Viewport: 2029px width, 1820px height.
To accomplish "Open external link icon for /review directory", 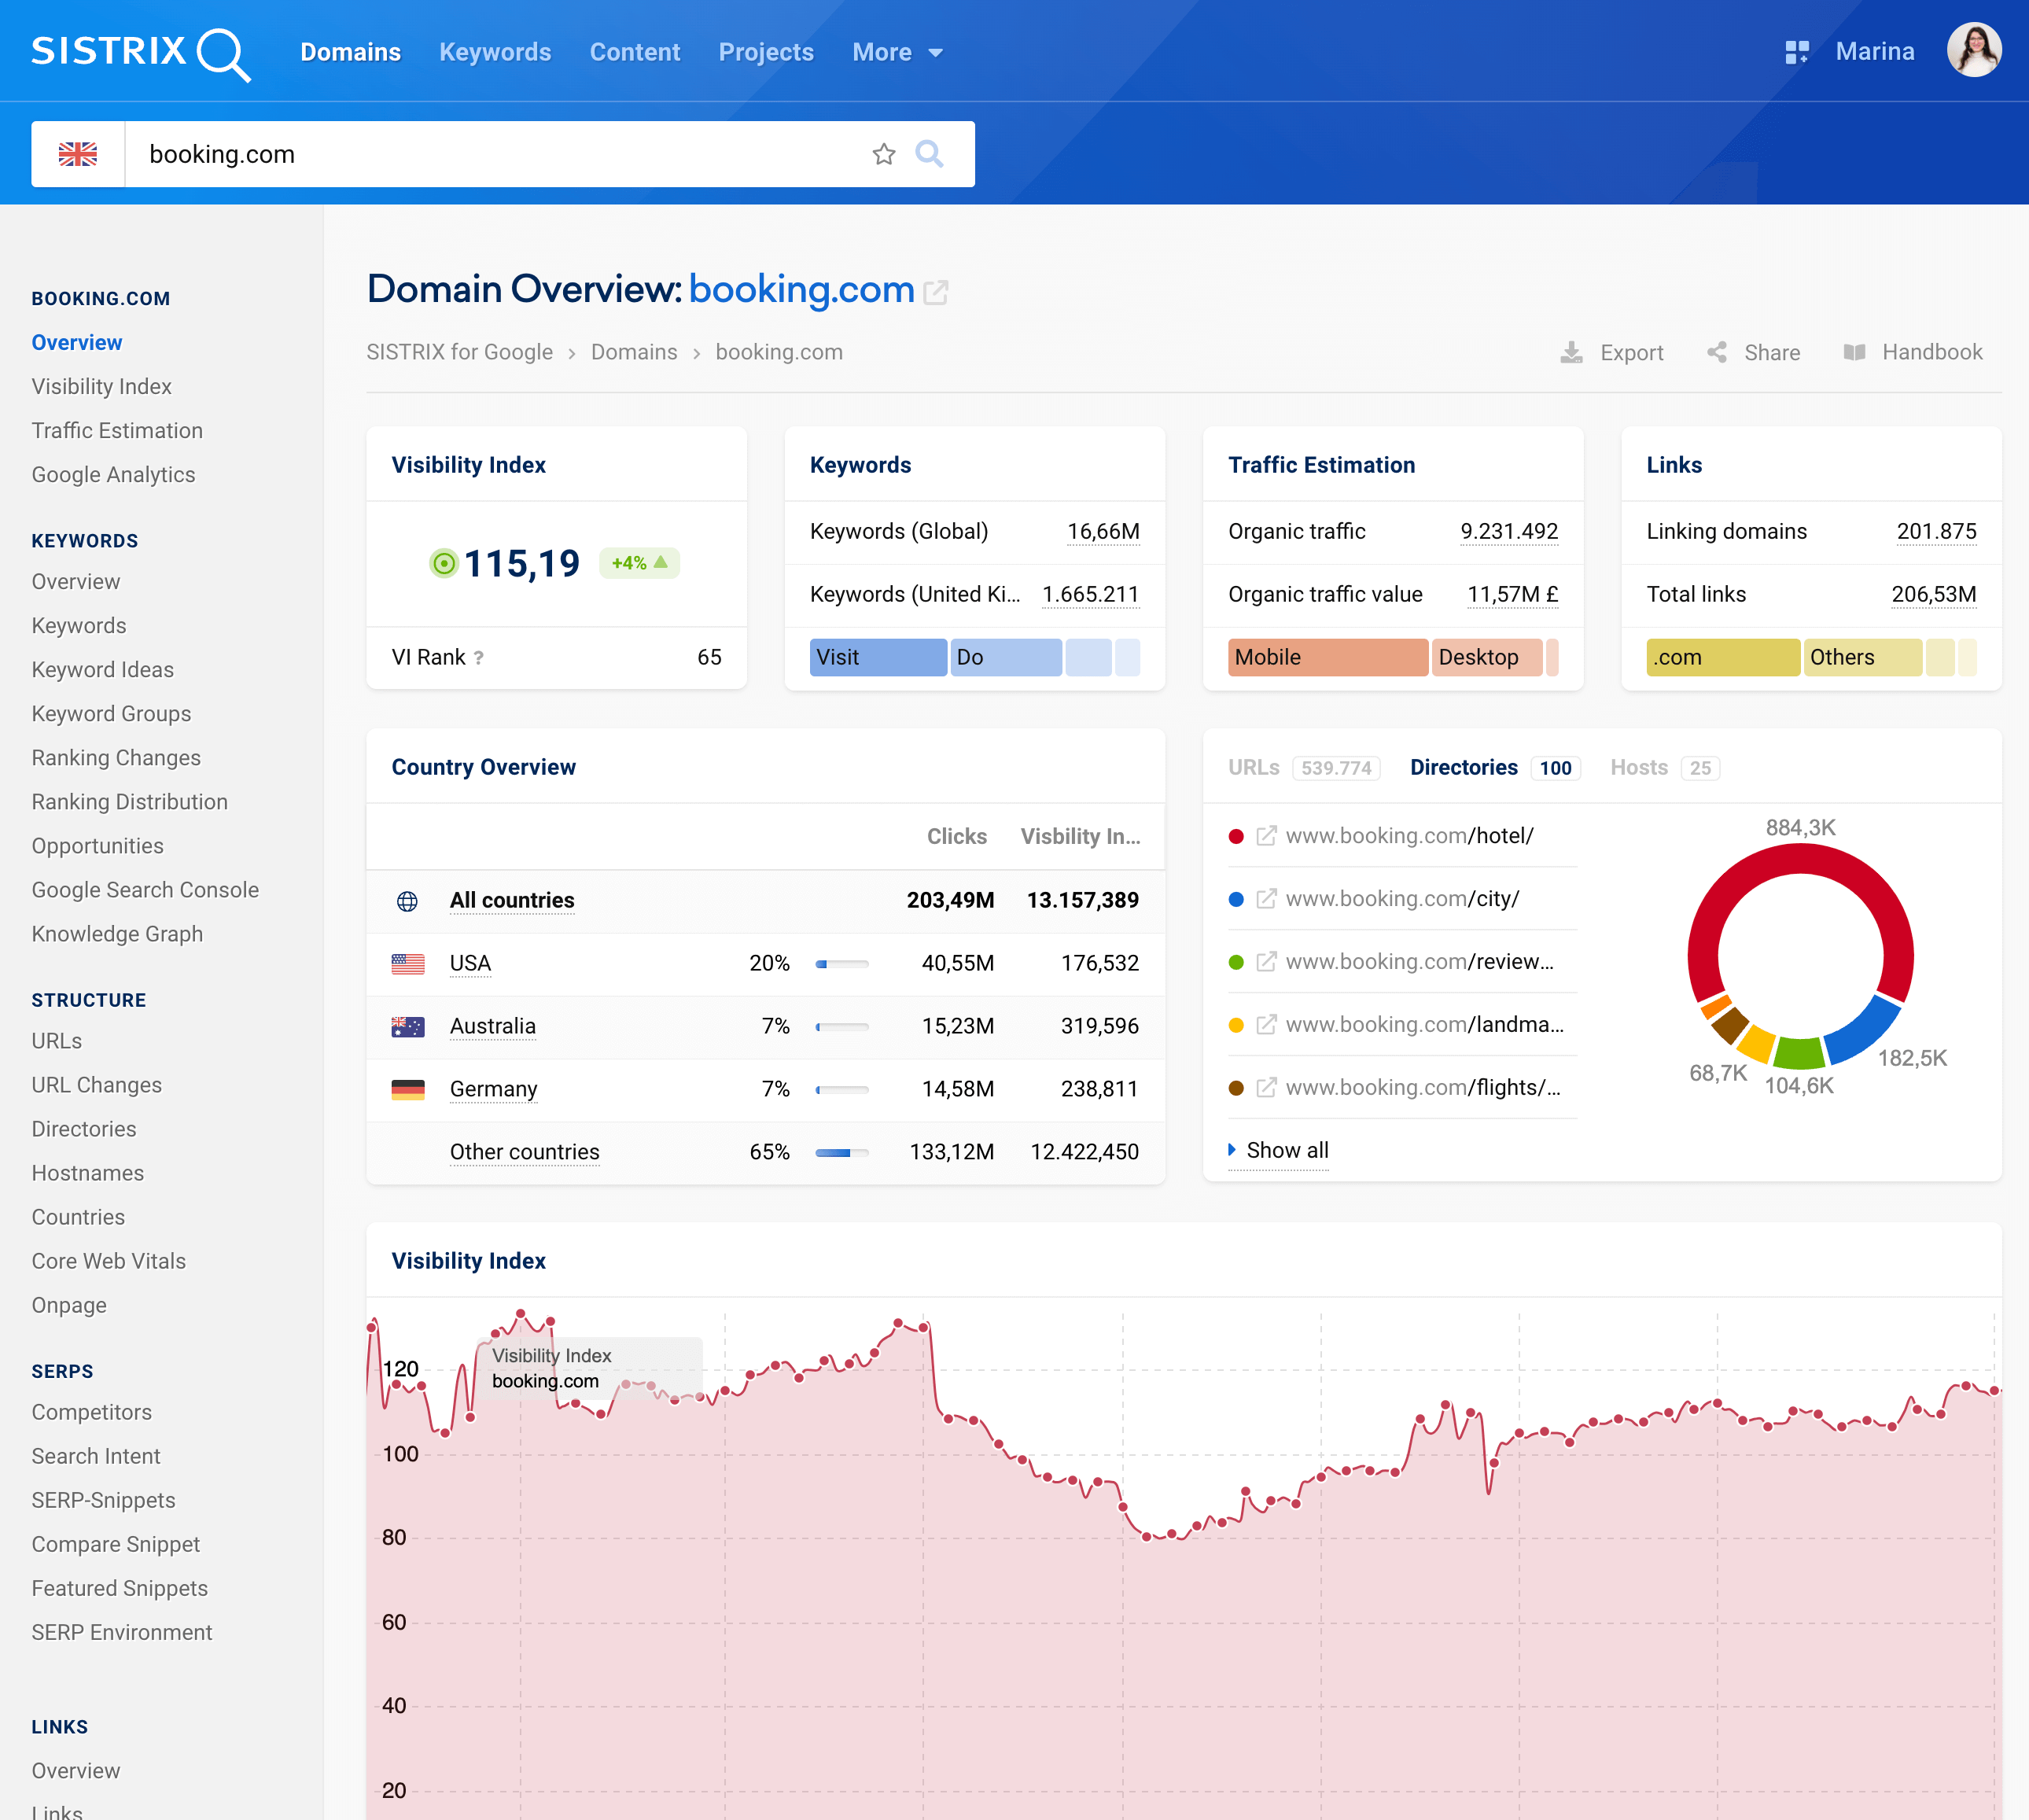I will coord(1265,962).
